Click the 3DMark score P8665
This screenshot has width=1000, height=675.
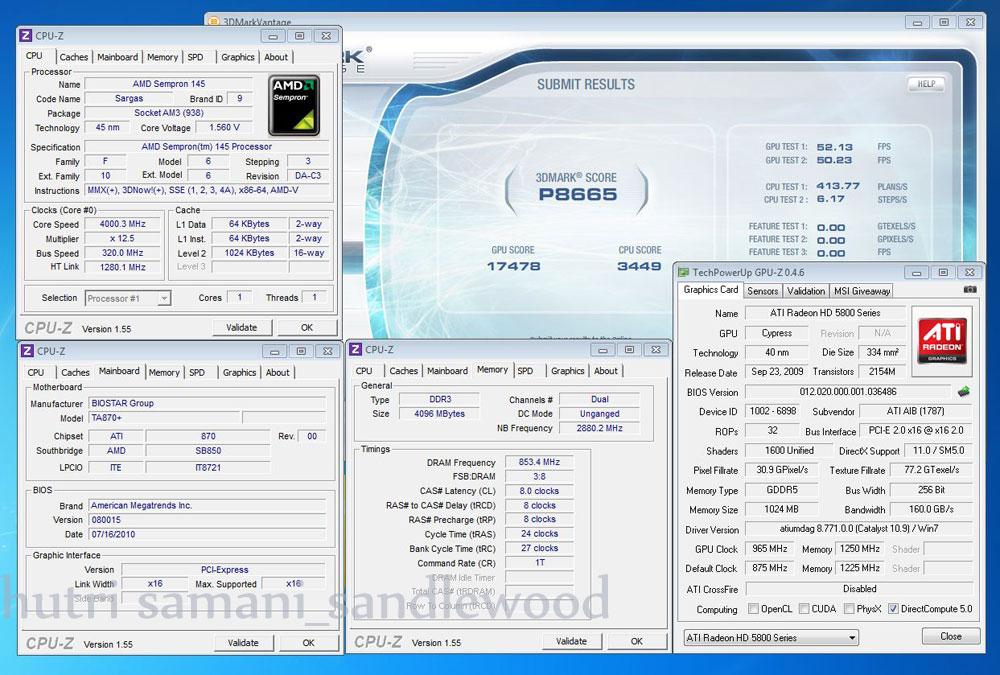(578, 194)
